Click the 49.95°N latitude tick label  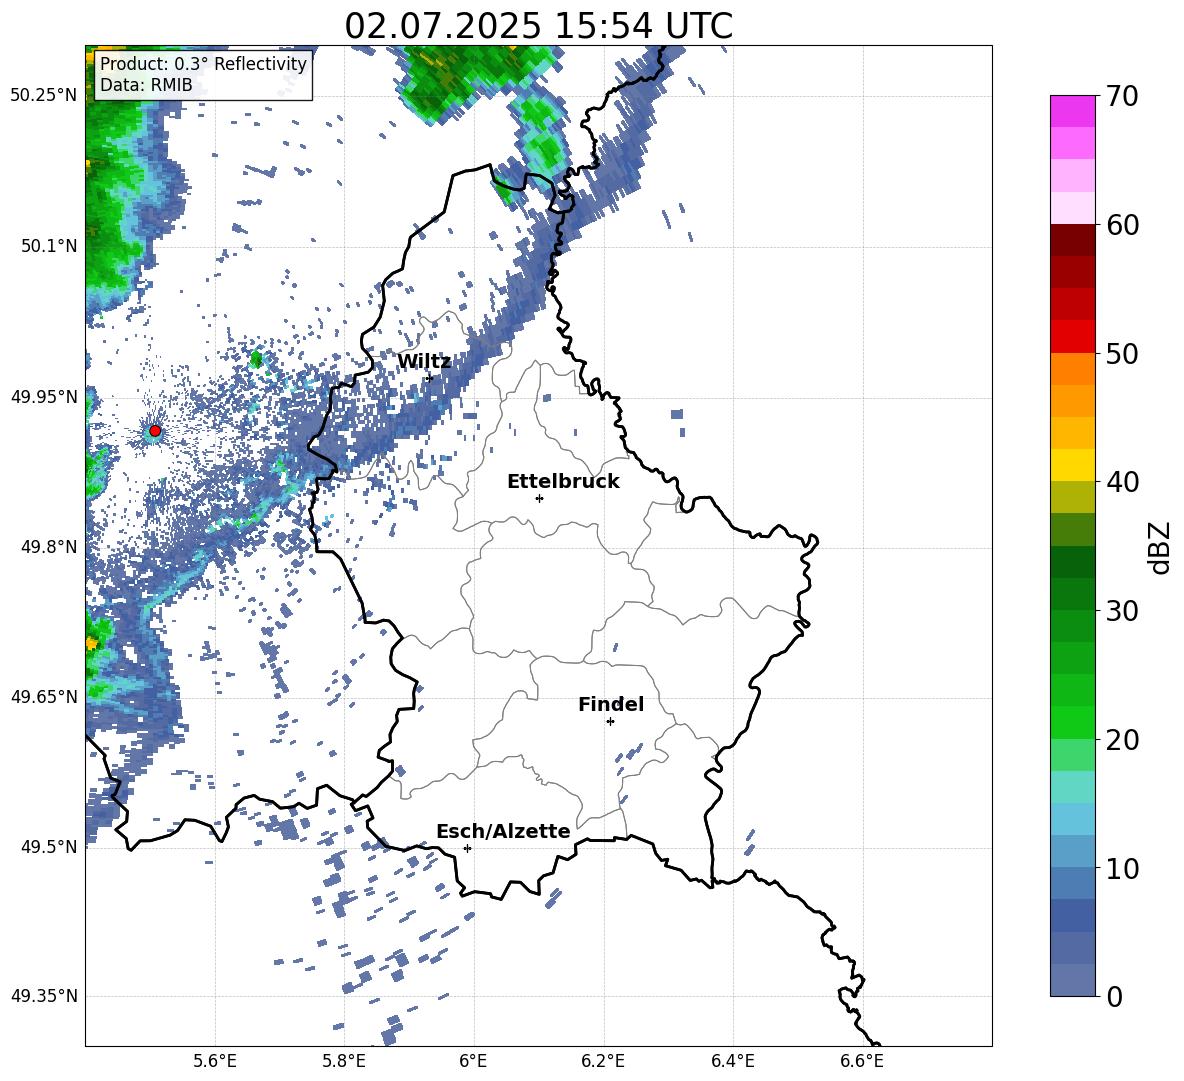[x=44, y=396]
